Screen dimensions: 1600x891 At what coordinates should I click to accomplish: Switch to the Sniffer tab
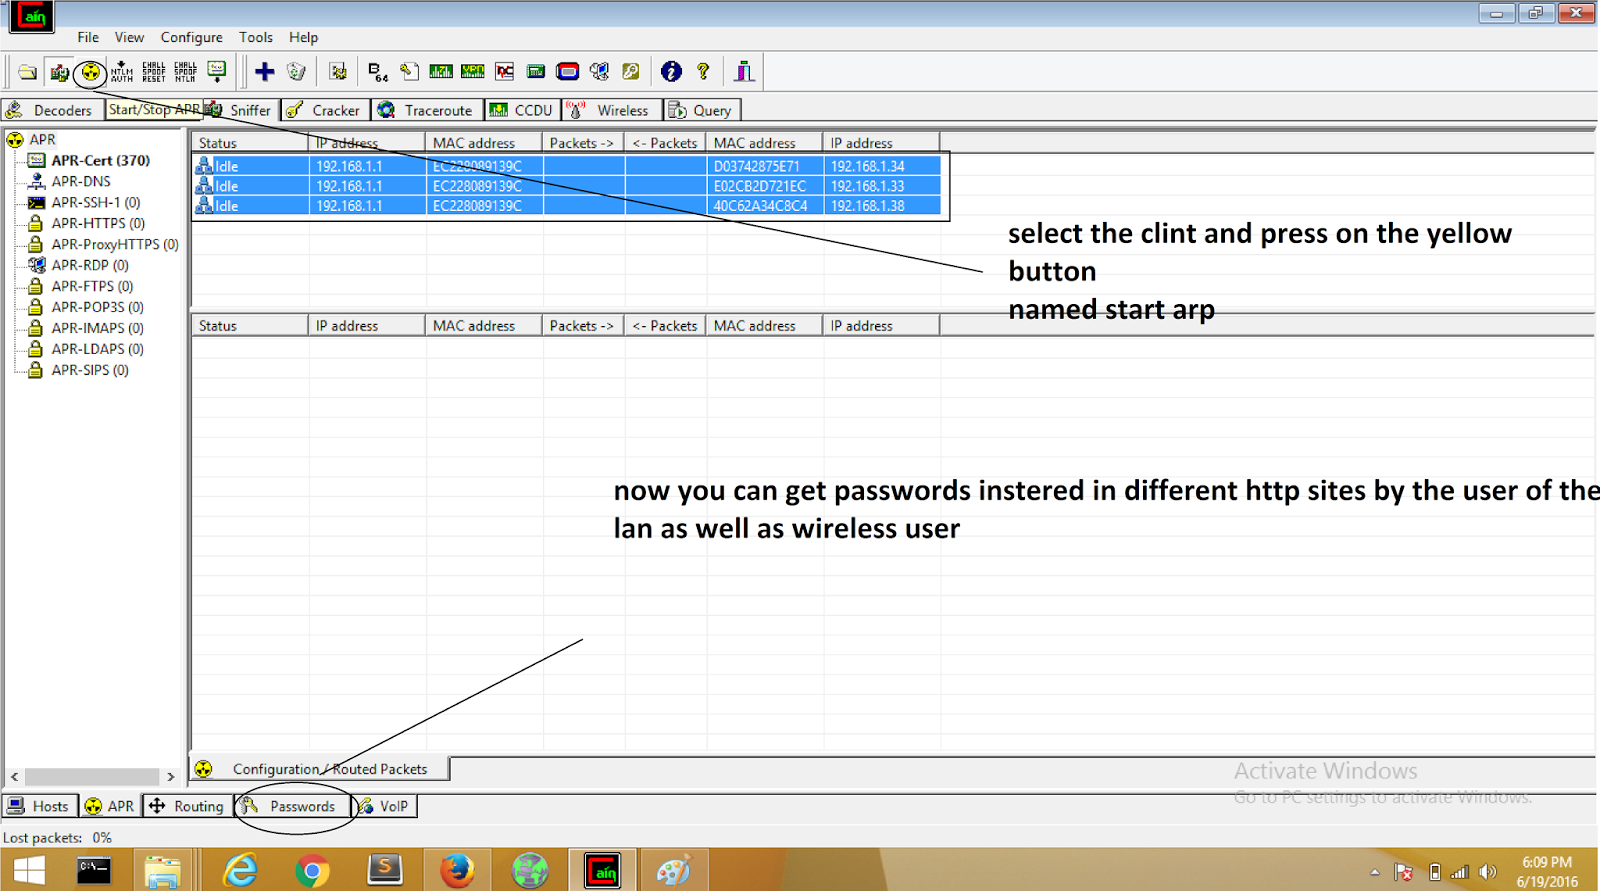coord(240,110)
